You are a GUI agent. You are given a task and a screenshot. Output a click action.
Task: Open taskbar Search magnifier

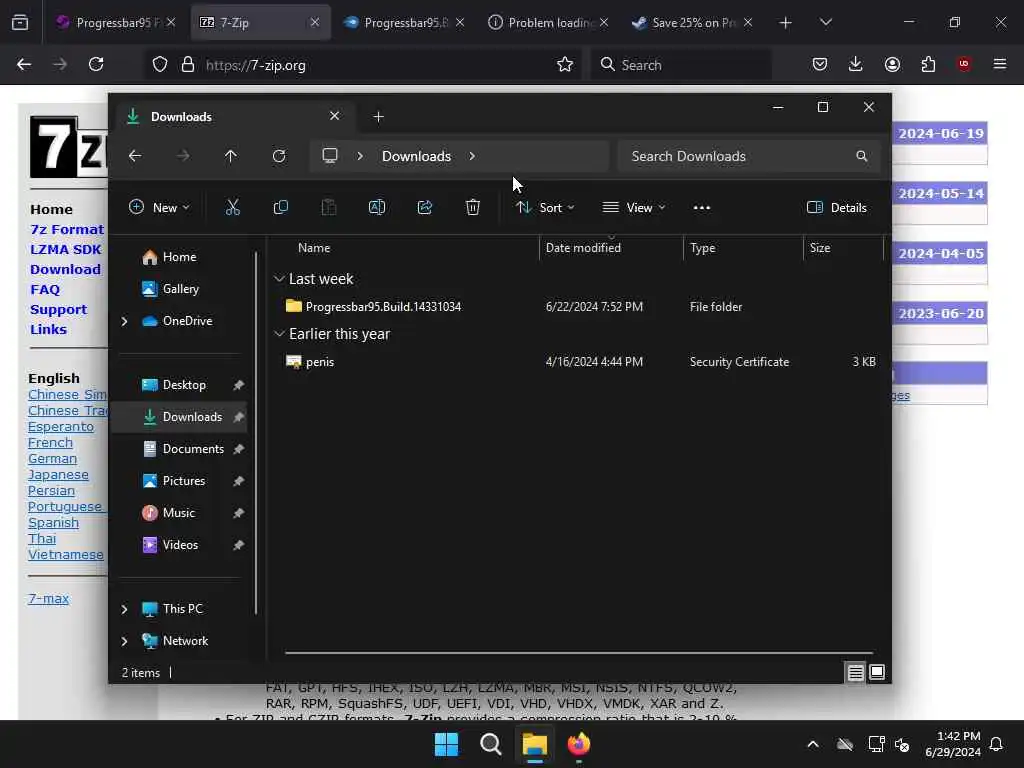pyautogui.click(x=490, y=744)
